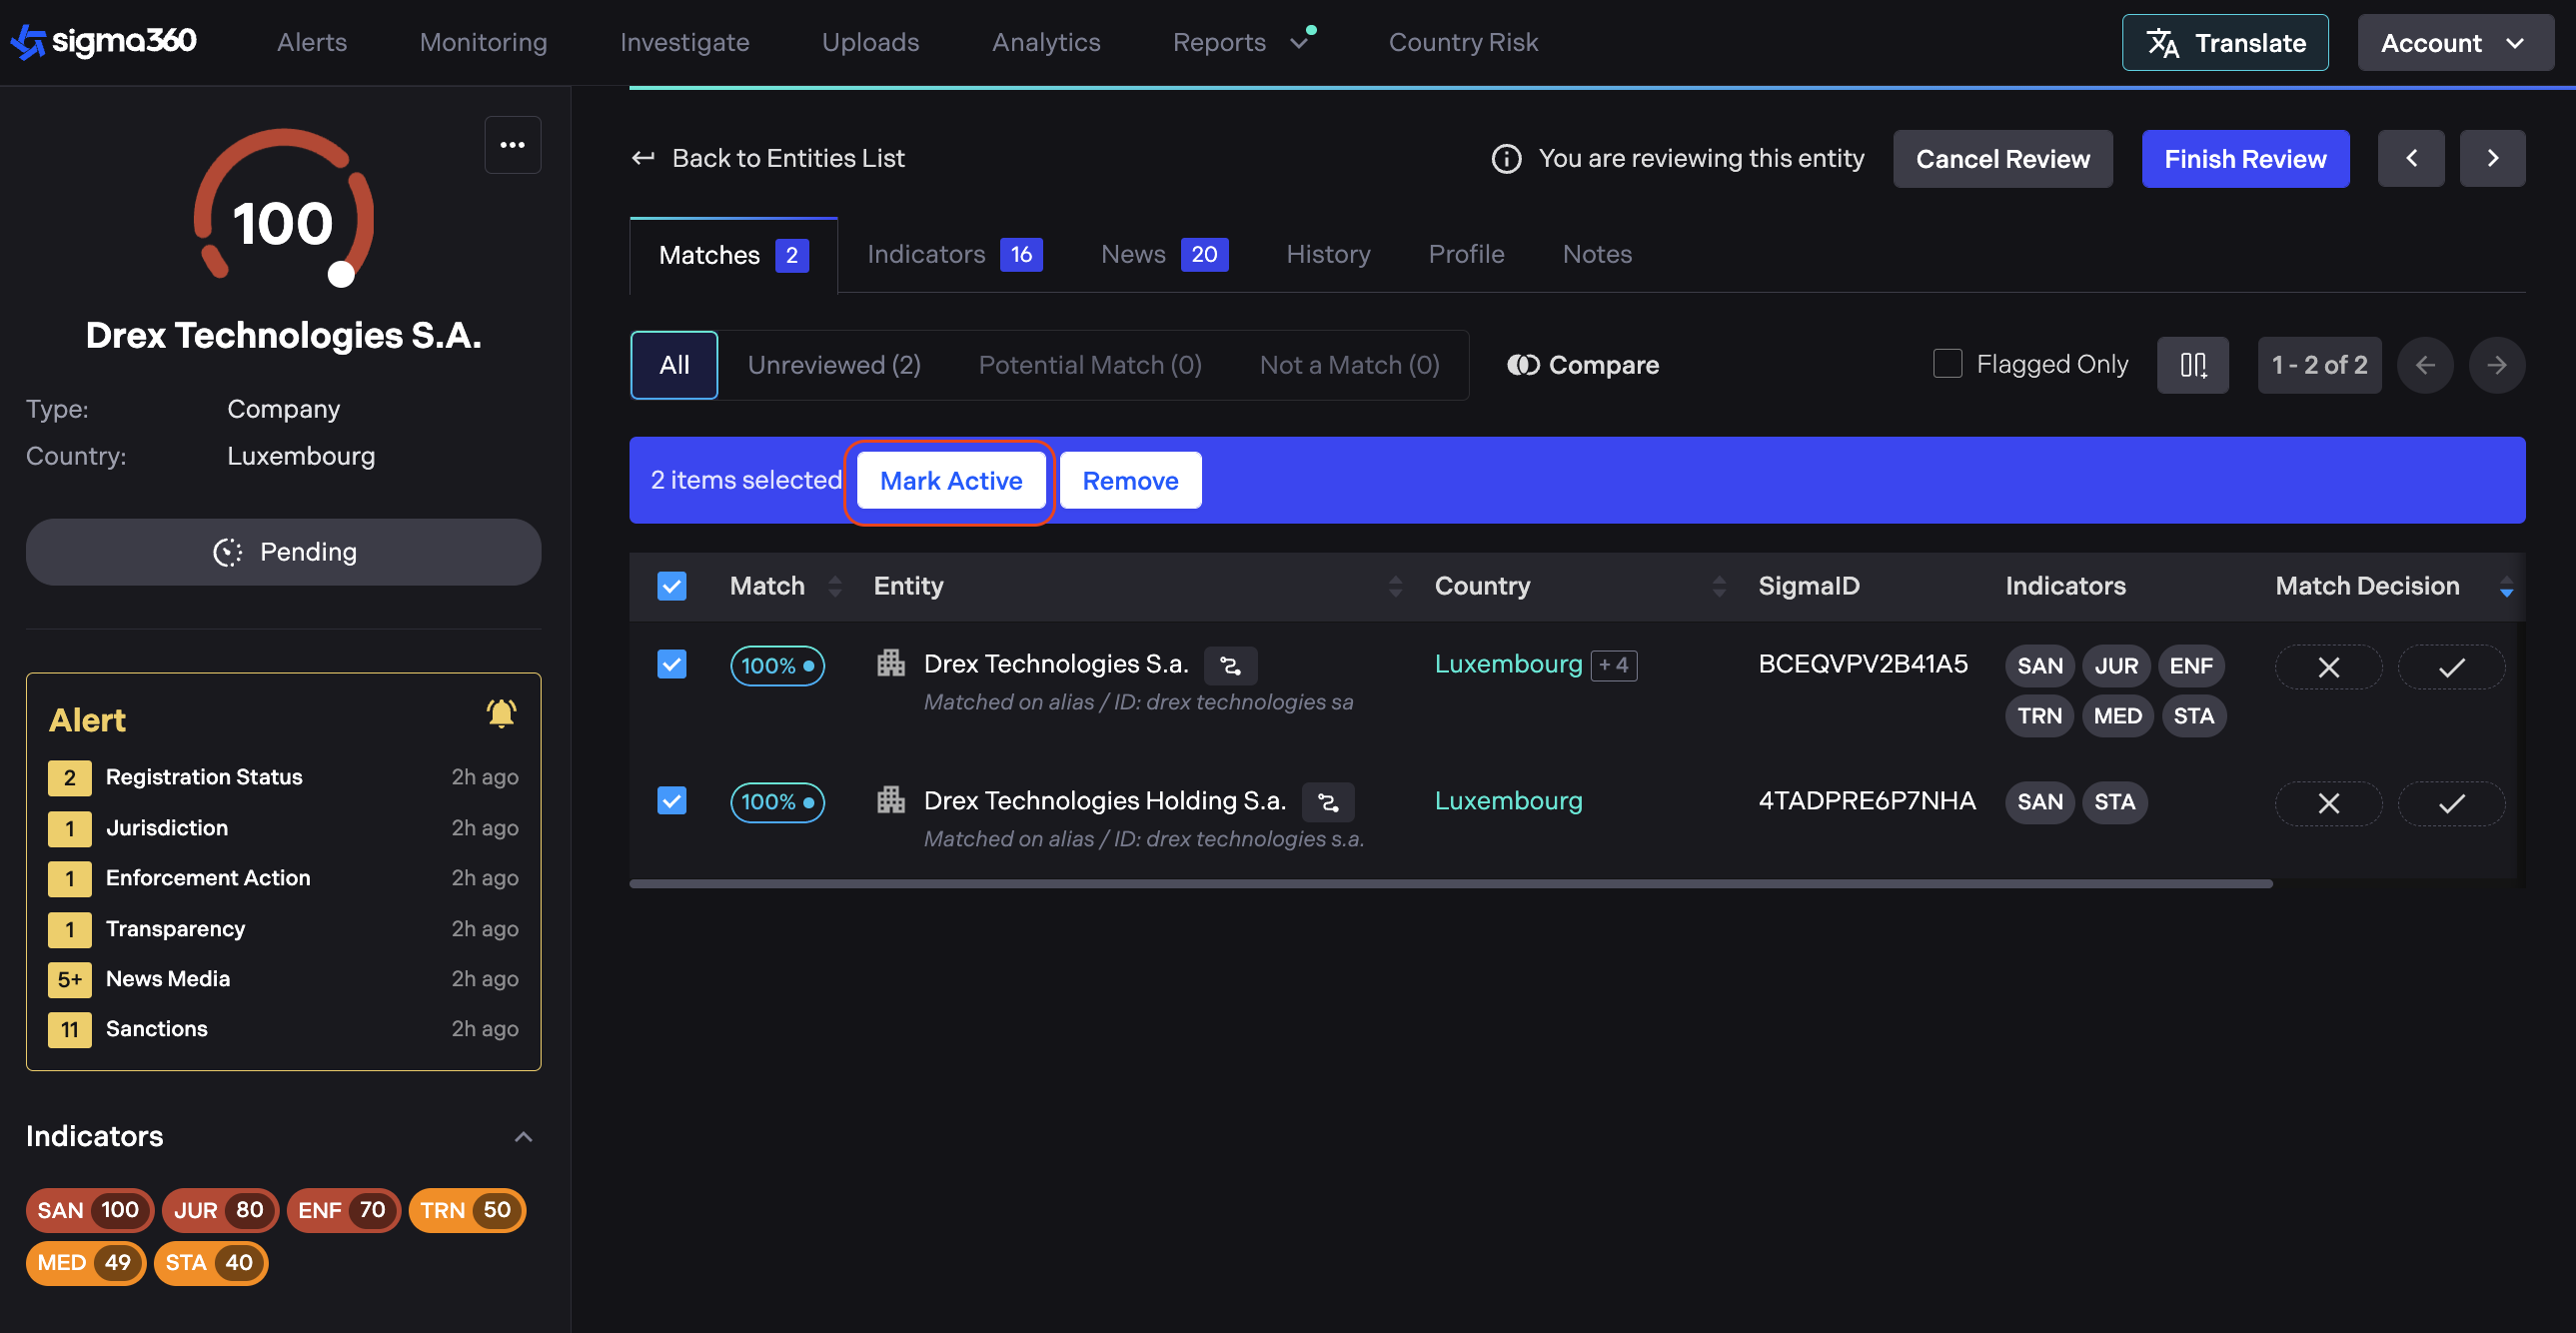Go to next entity with right chevron
The width and height of the screenshot is (2576, 1333).
click(2492, 158)
